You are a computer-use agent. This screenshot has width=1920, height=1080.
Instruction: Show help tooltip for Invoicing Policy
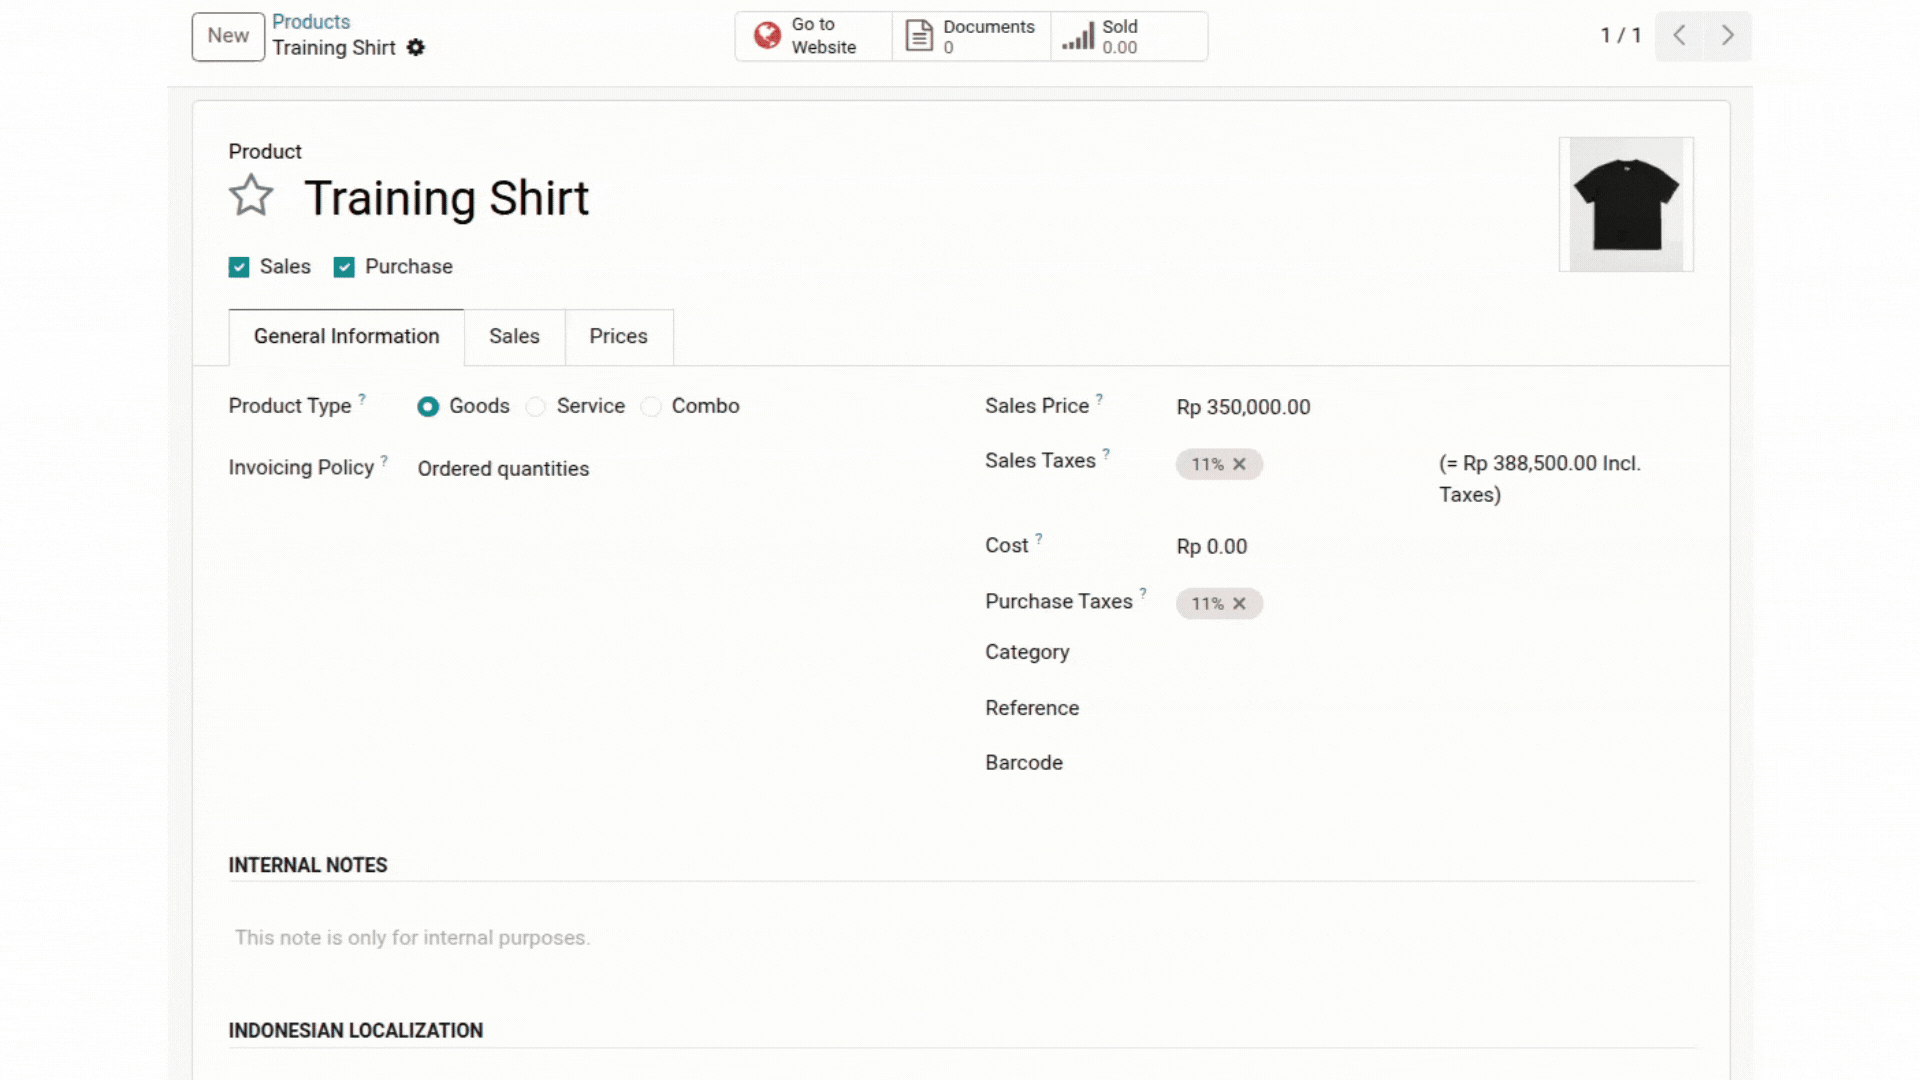(384, 461)
